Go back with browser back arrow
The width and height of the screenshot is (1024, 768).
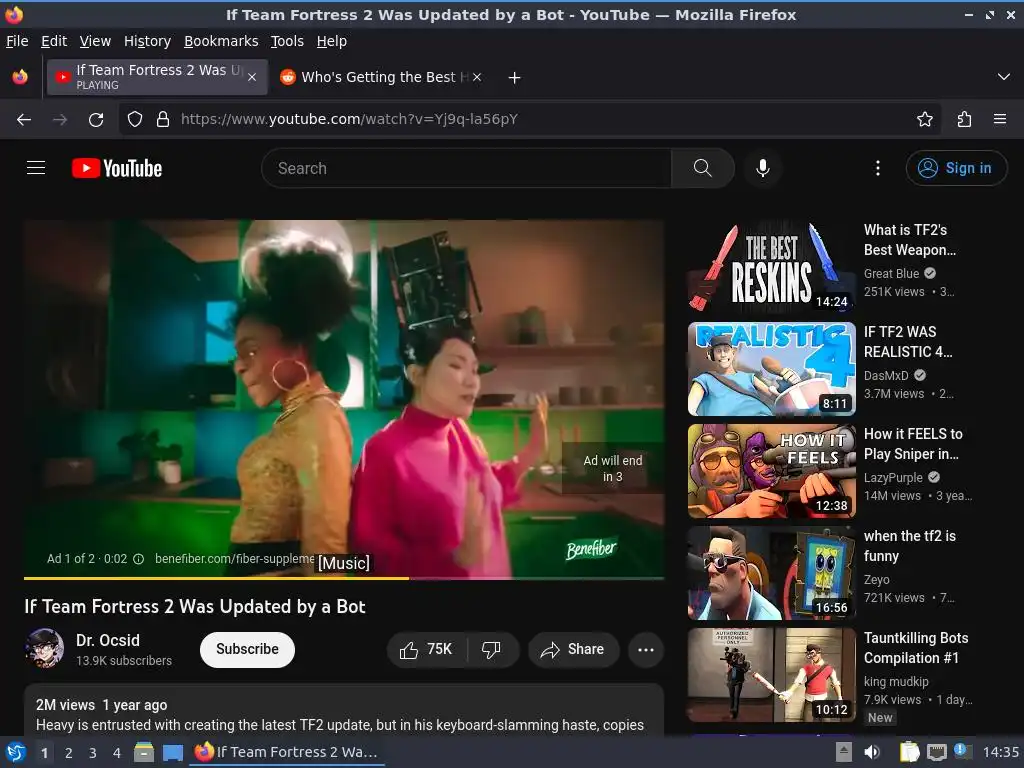pyautogui.click(x=24, y=120)
